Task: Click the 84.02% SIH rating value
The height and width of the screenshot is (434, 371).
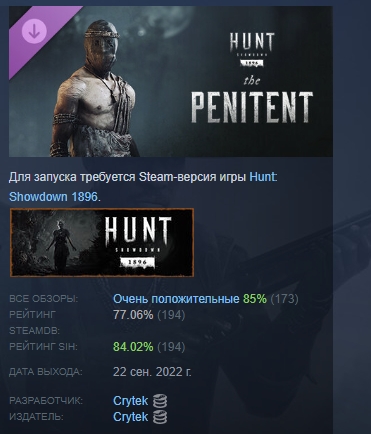Action: 133,347
